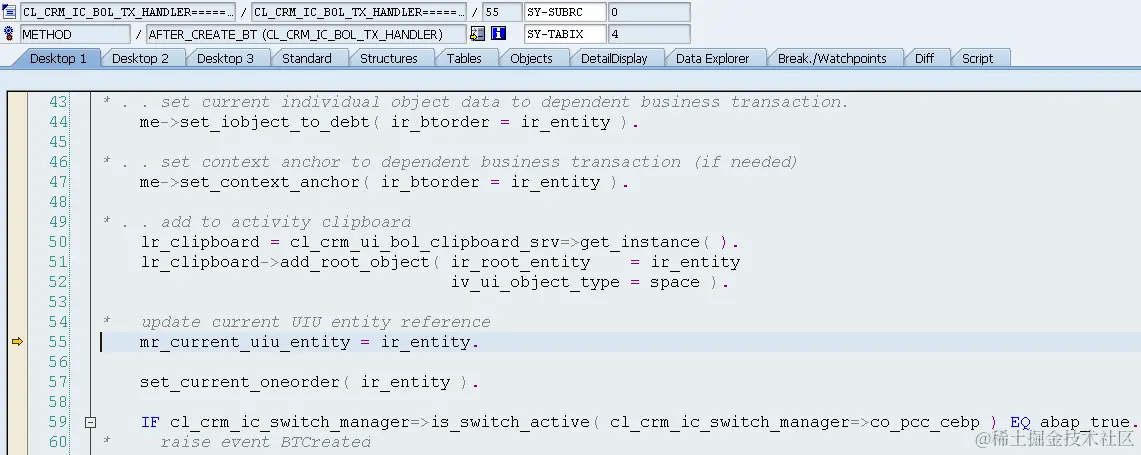Screen dimensions: 1141x455
Task: Open the Data Explorer tab
Action: [712, 58]
